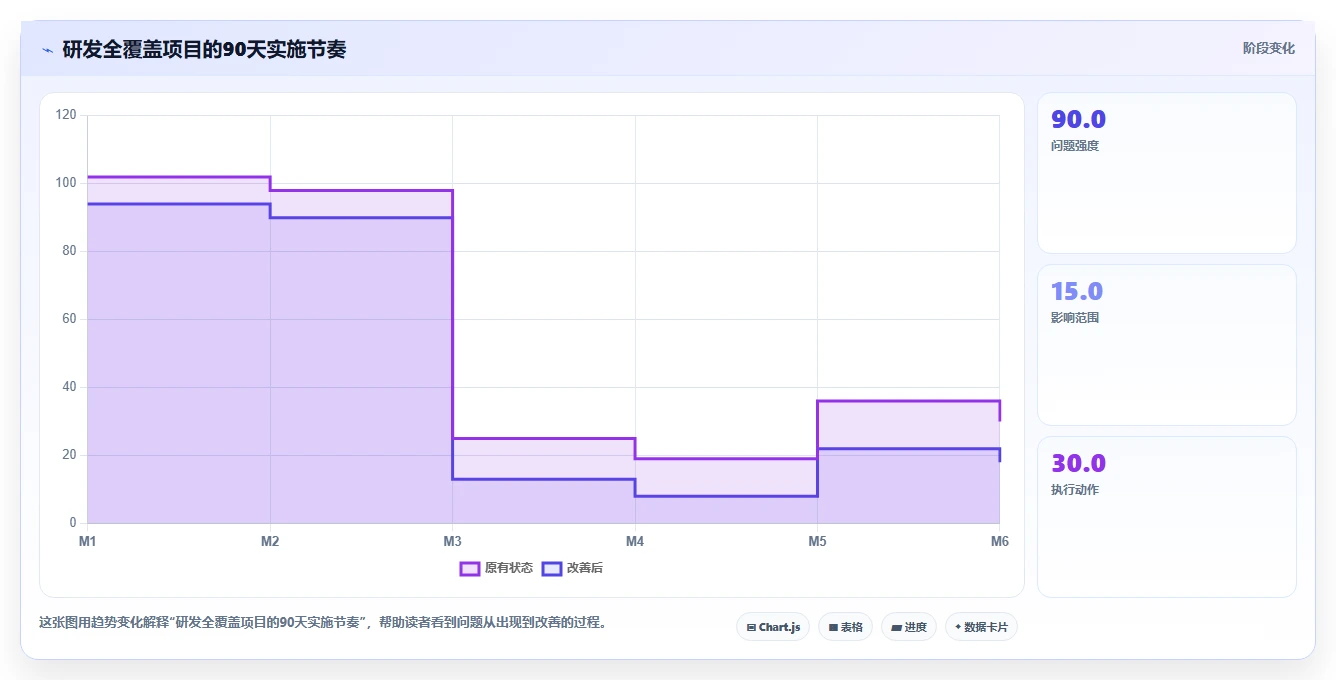1336x680 pixels.
Task: Click the 60 y-axis value
Action: 70,319
